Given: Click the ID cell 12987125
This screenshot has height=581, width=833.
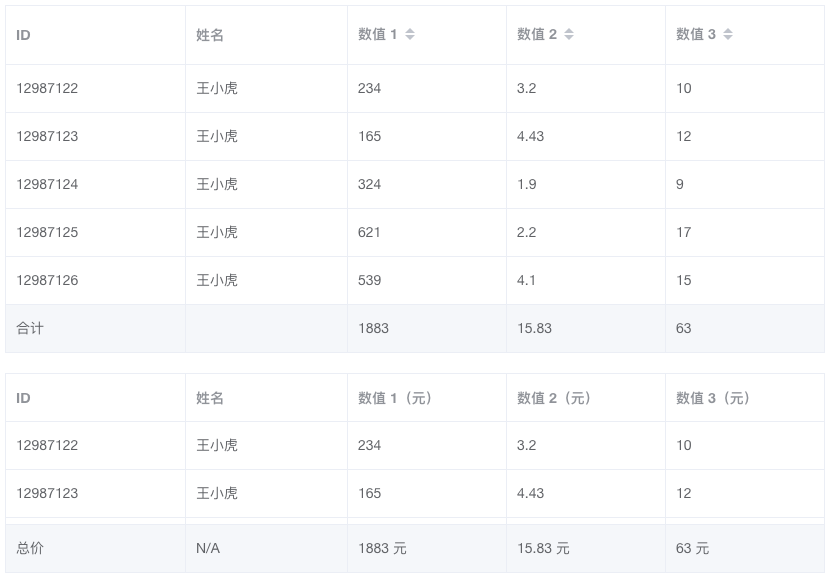Looking at the screenshot, I should (47, 232).
